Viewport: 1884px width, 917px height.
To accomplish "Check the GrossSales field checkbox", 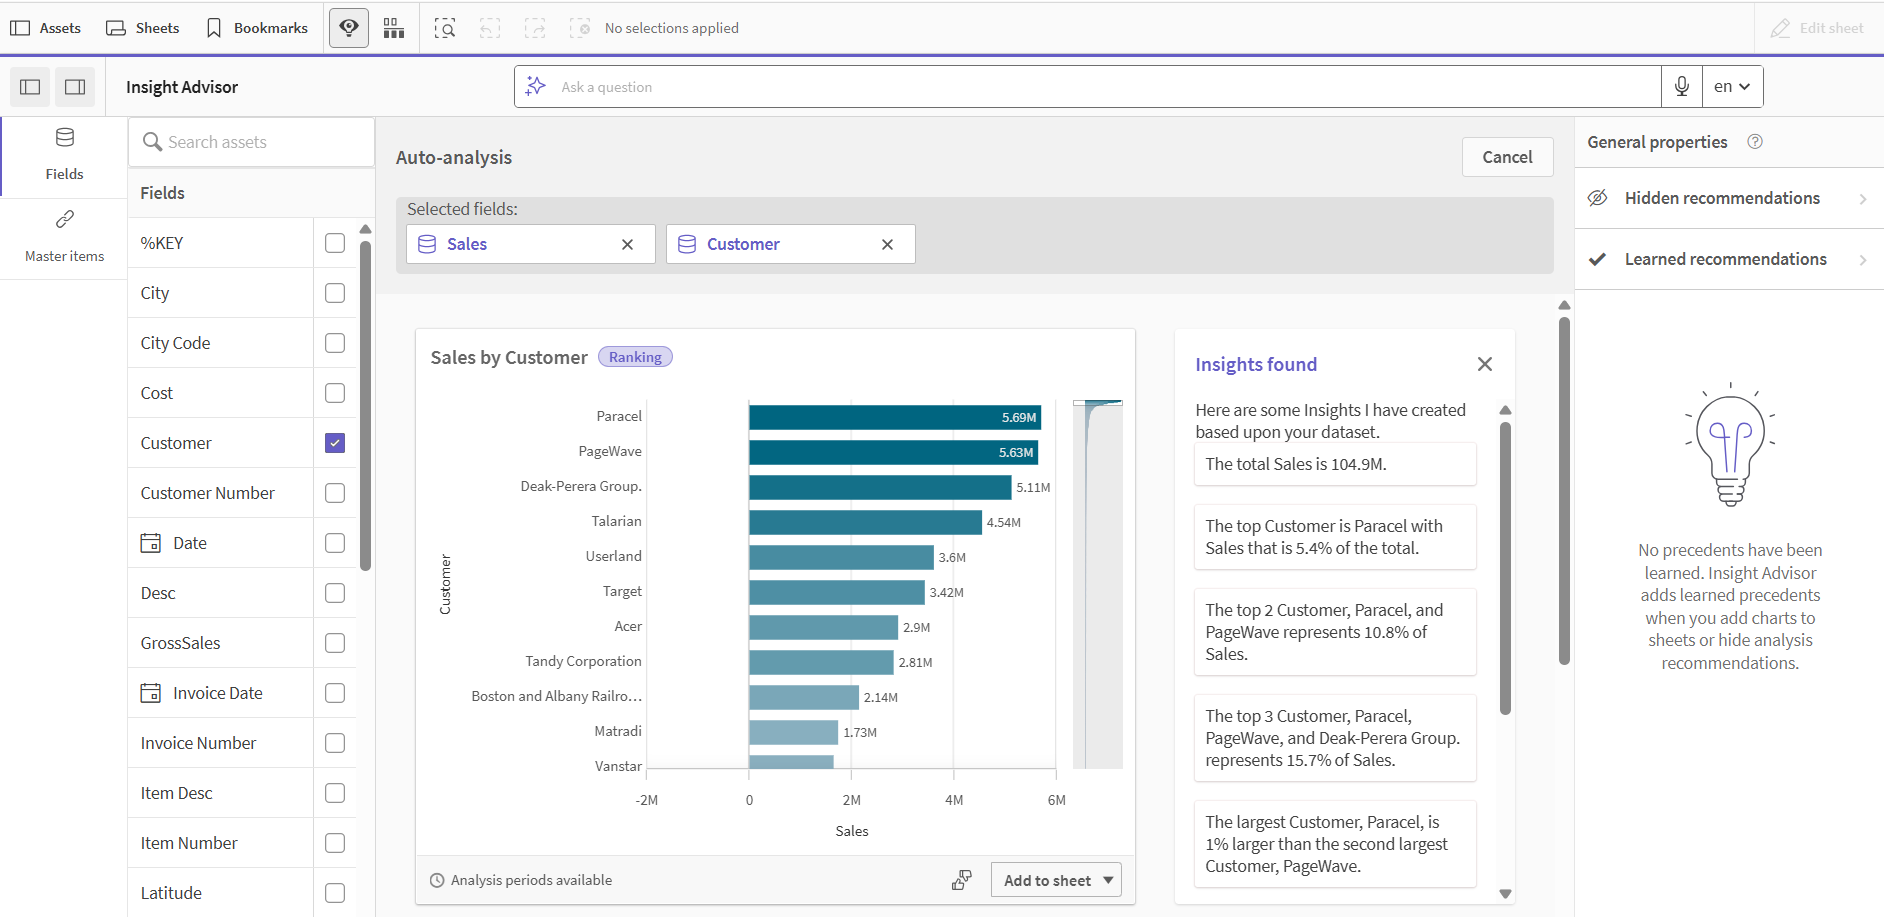I will click(335, 642).
